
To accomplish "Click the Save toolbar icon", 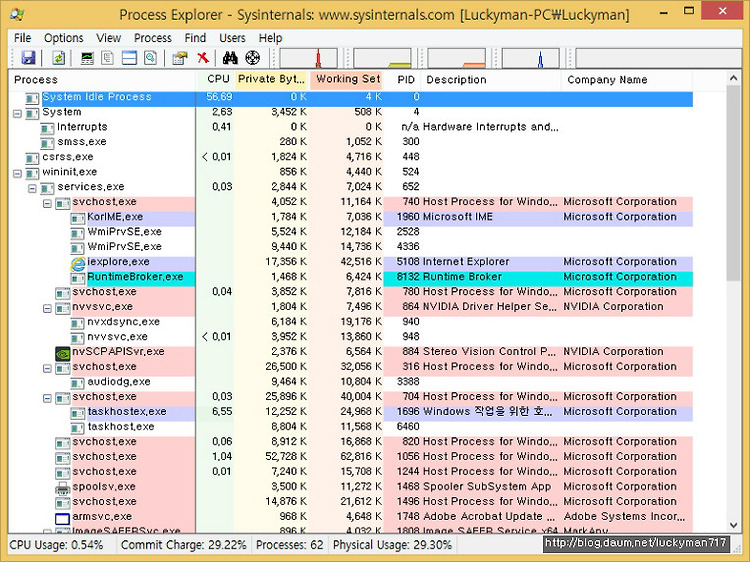I will [28, 58].
